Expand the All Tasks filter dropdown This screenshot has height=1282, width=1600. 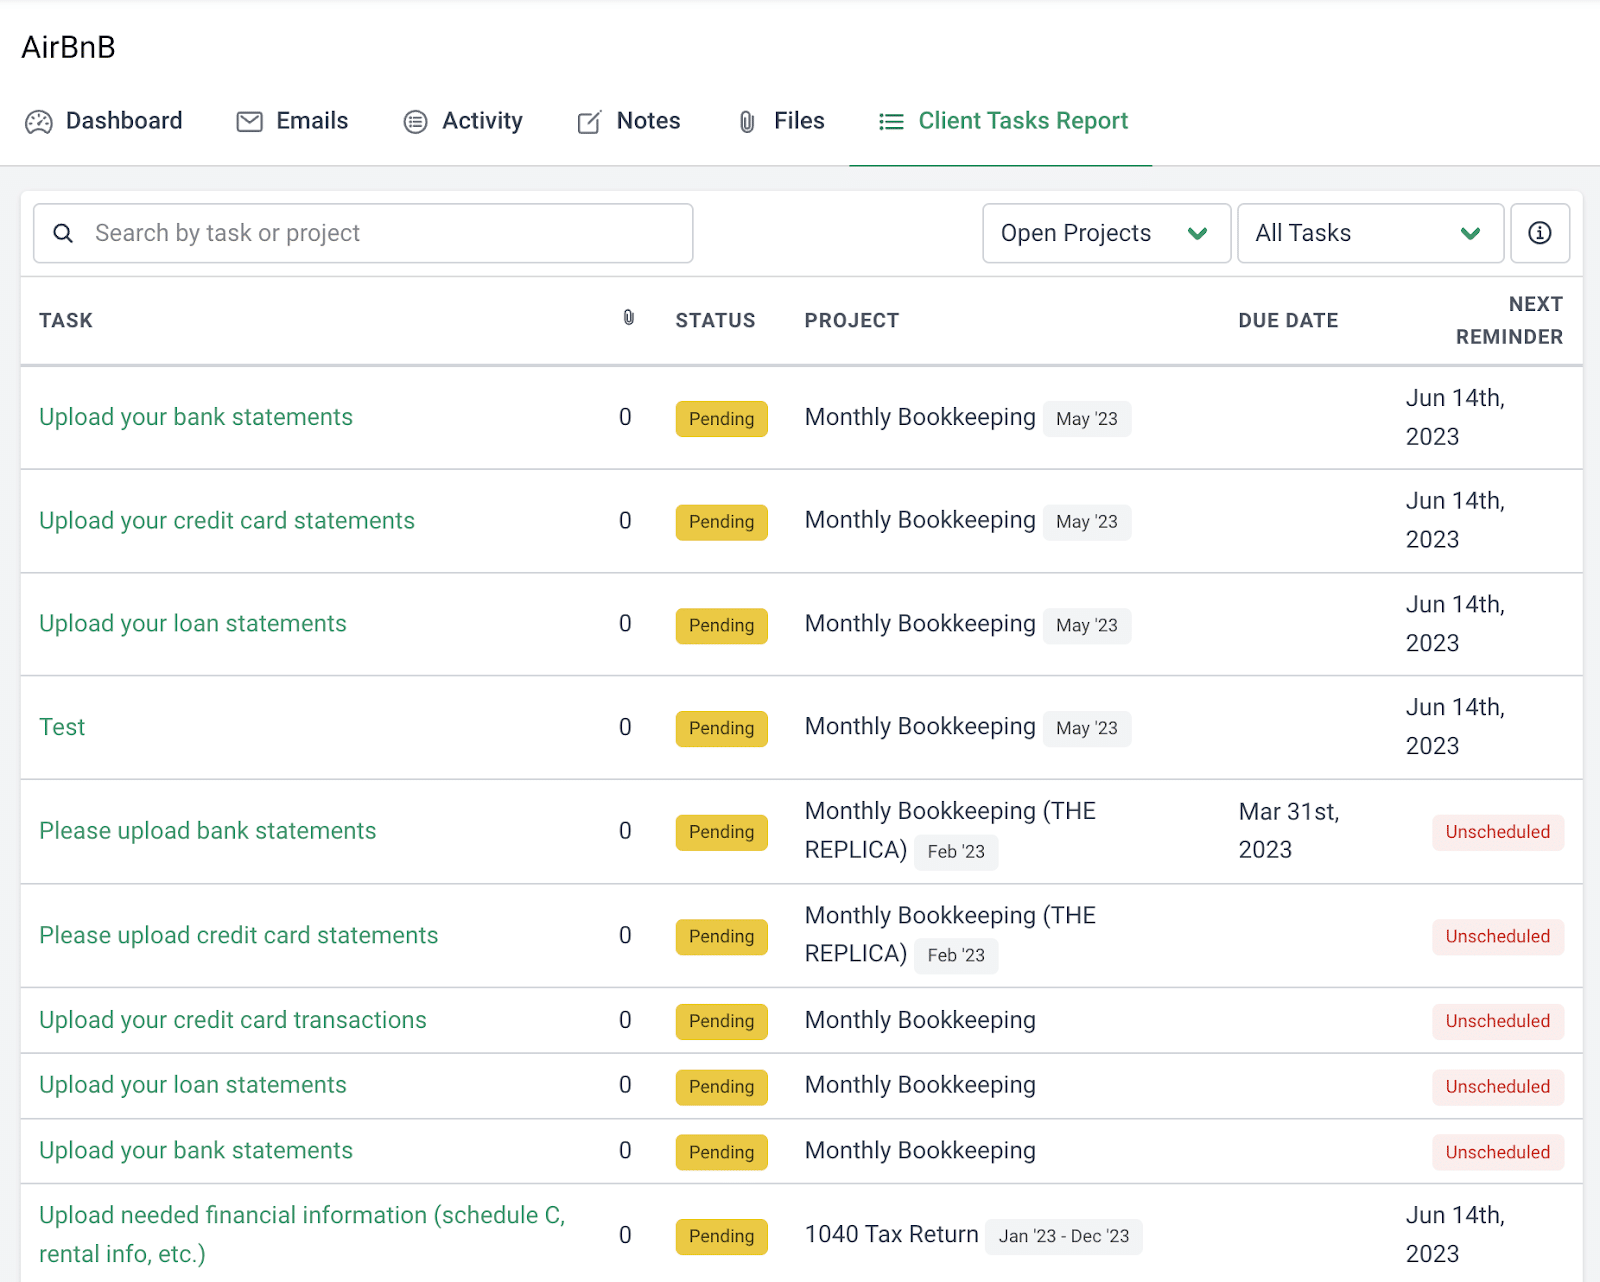point(1370,233)
